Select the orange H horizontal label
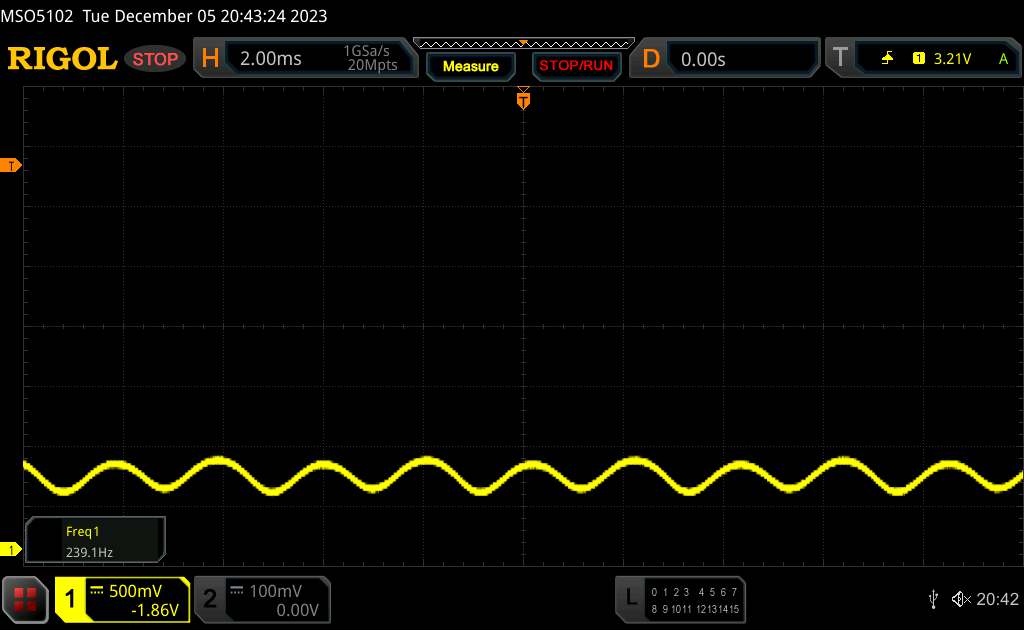1024x630 pixels. [x=210, y=59]
